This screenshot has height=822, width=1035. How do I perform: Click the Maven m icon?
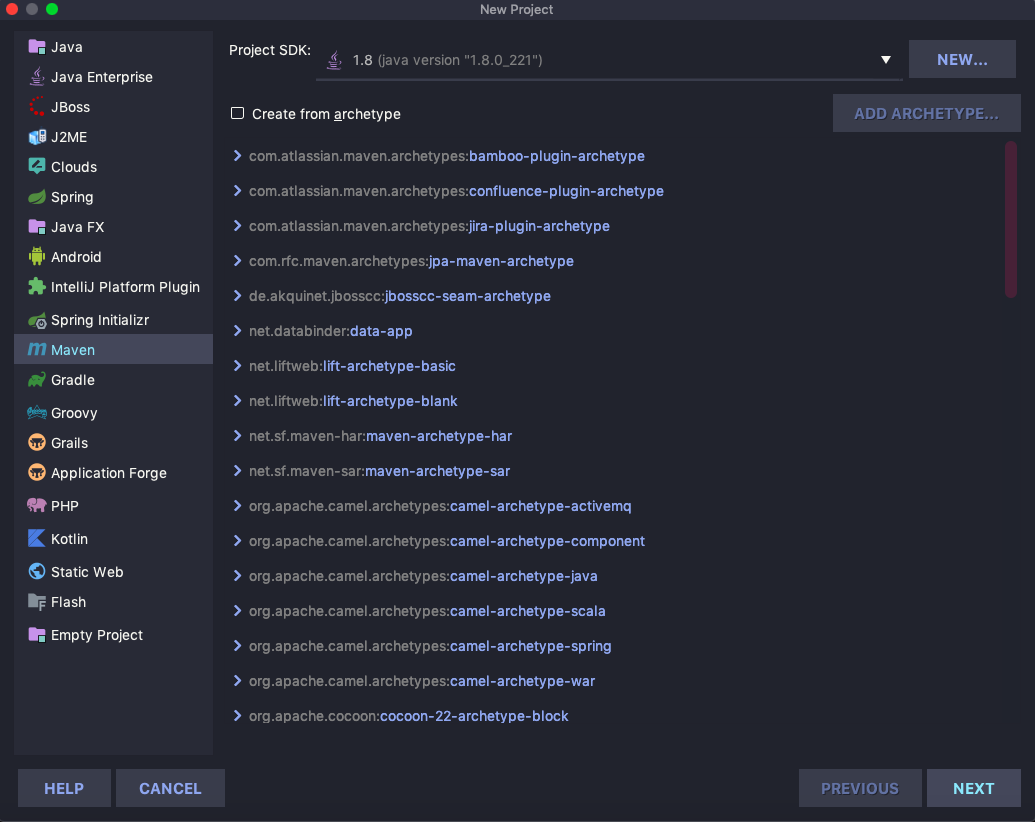[37, 349]
